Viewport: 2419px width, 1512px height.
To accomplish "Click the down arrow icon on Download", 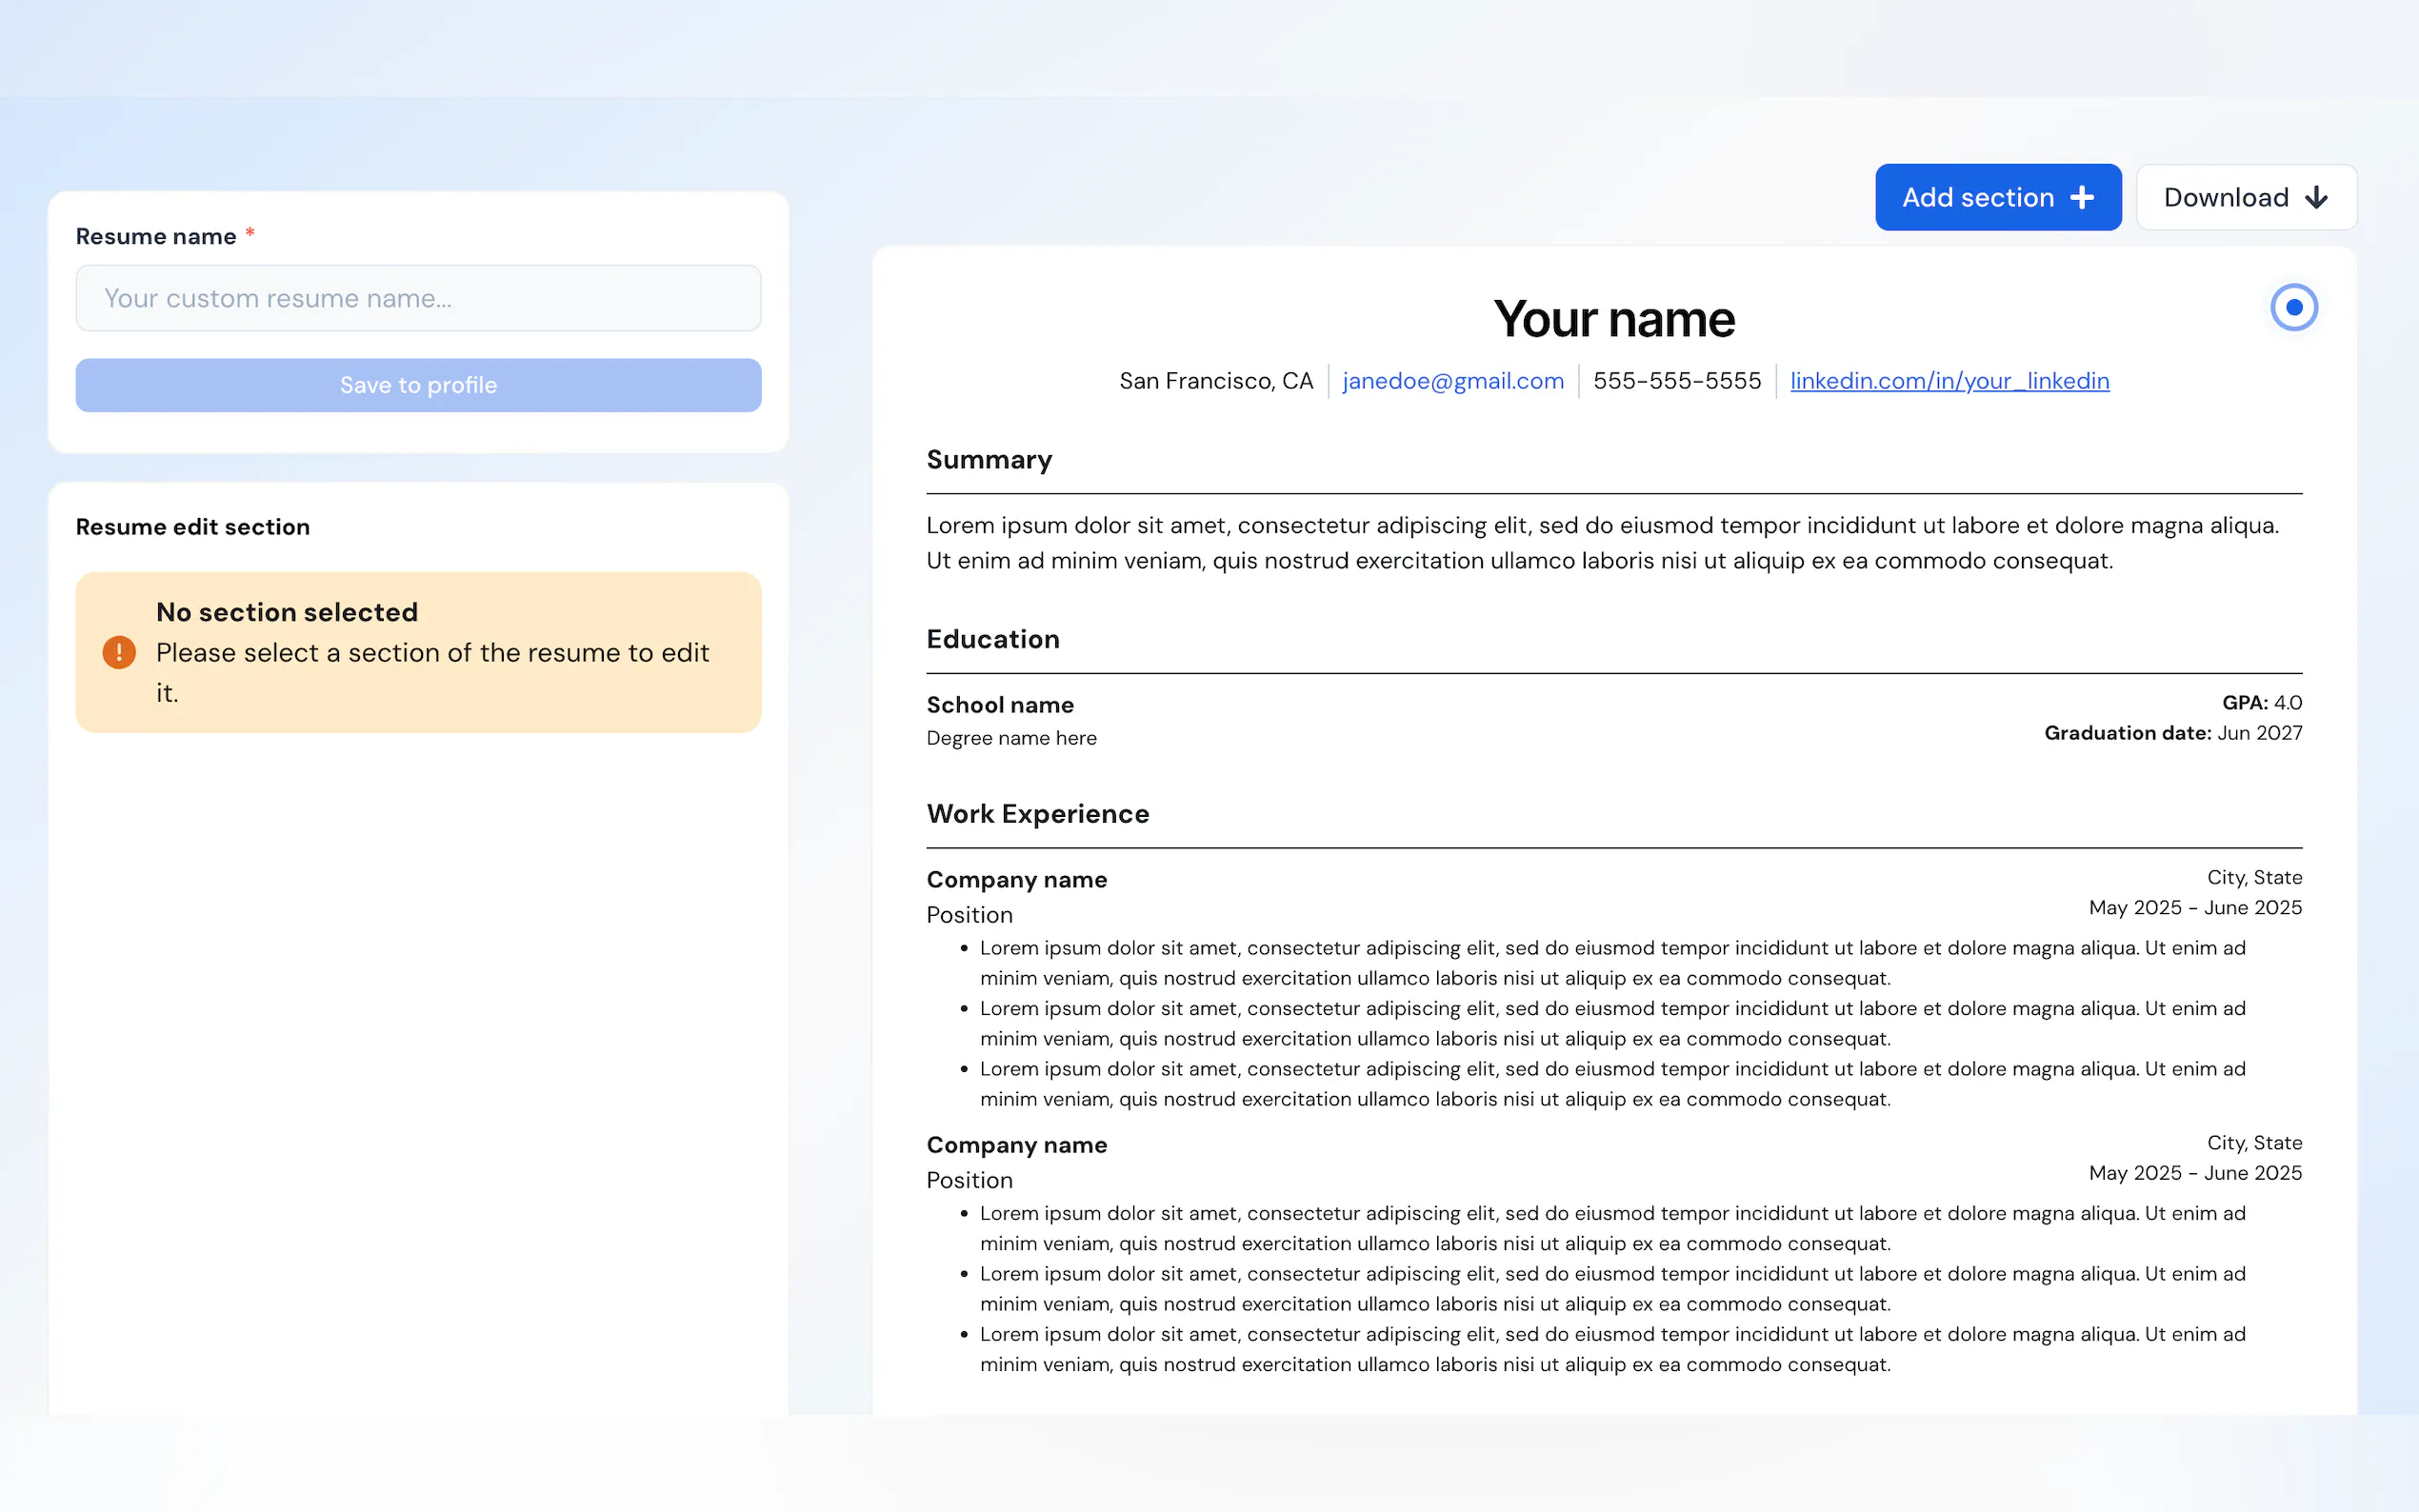I will pos(2316,198).
